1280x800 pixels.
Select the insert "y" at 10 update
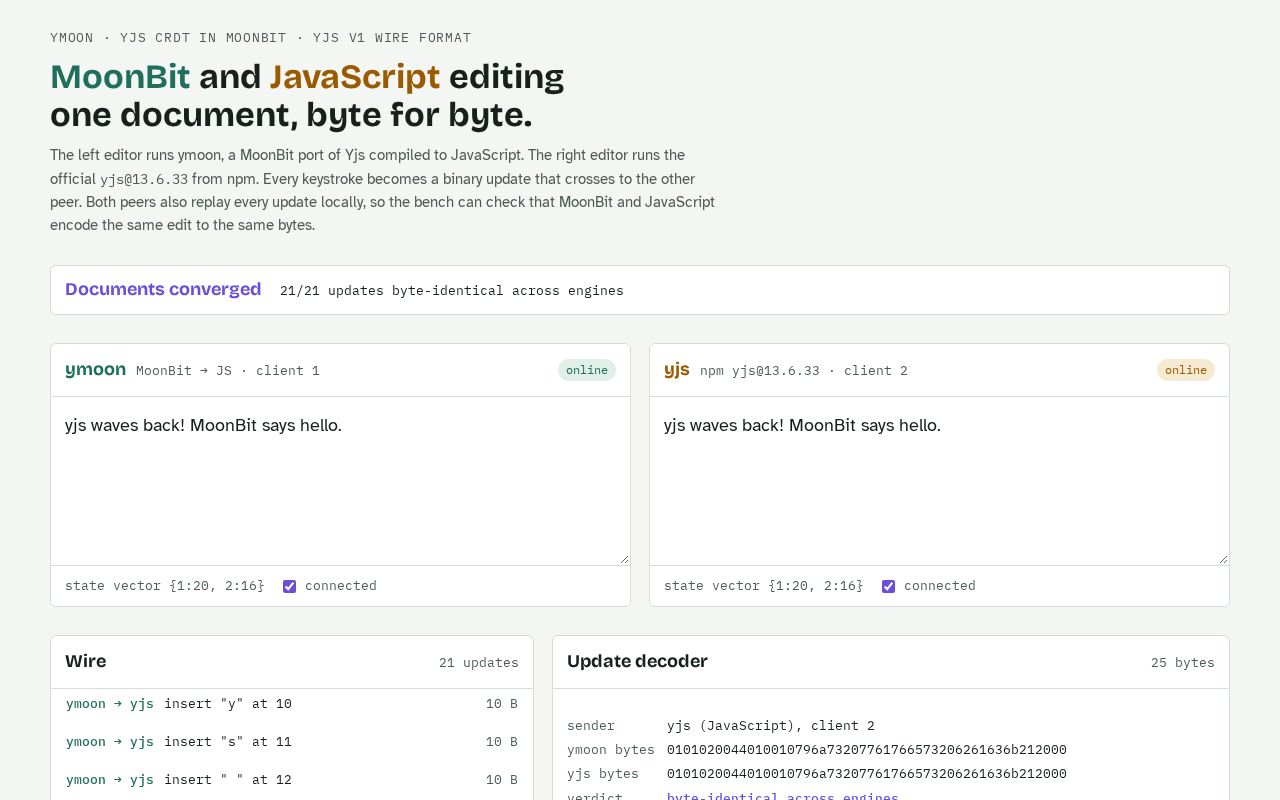coord(292,704)
